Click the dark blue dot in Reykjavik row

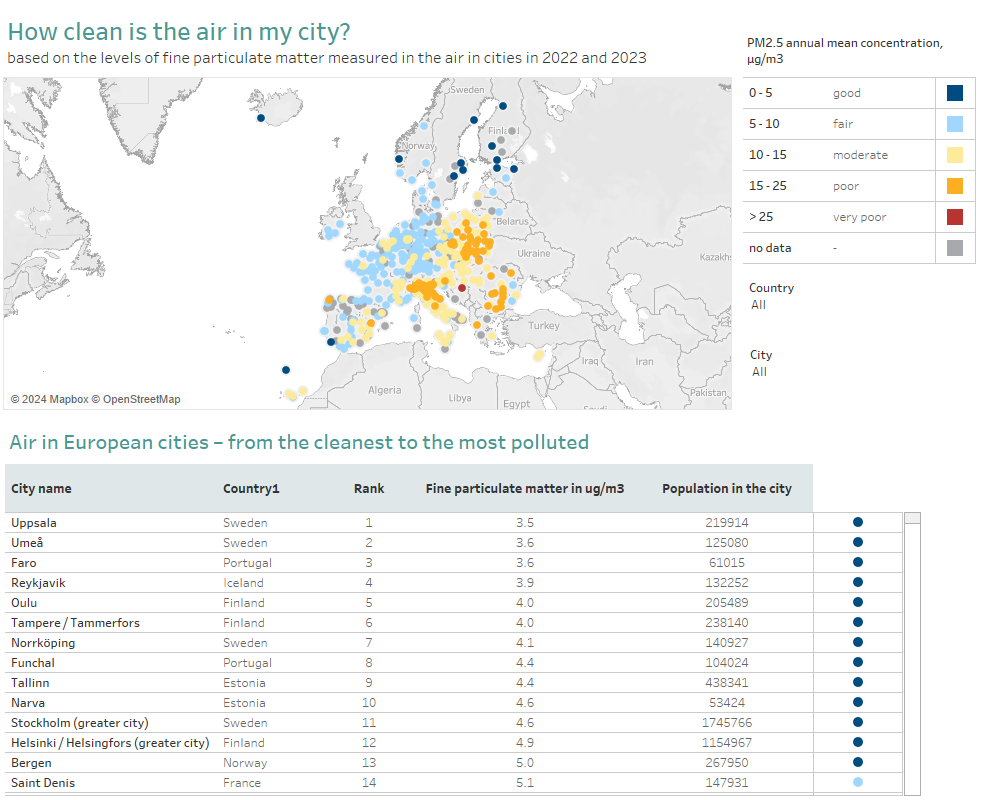[858, 582]
